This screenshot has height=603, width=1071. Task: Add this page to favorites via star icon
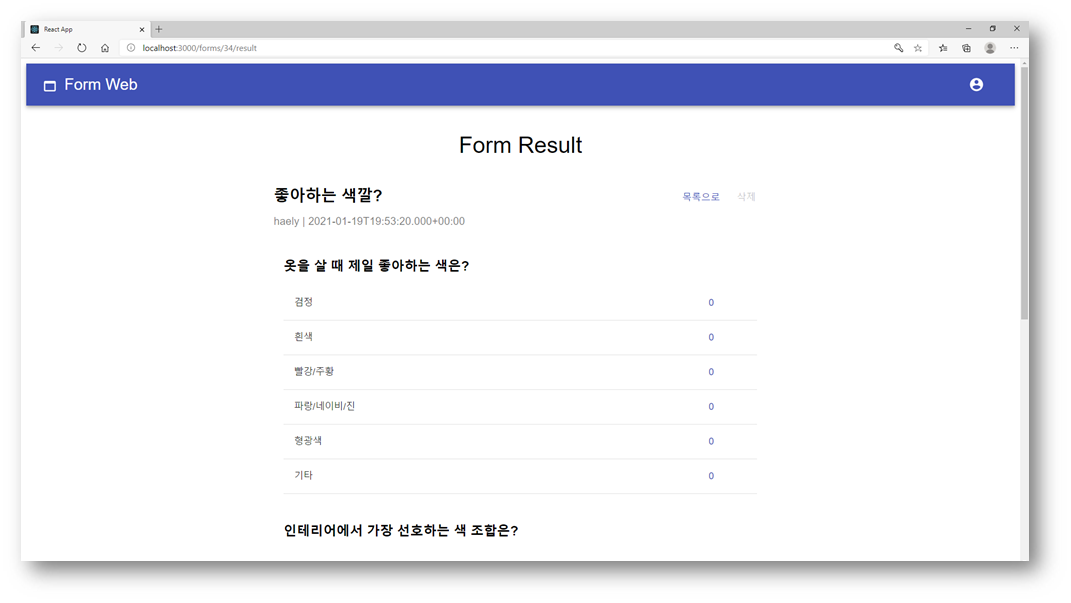coord(917,47)
